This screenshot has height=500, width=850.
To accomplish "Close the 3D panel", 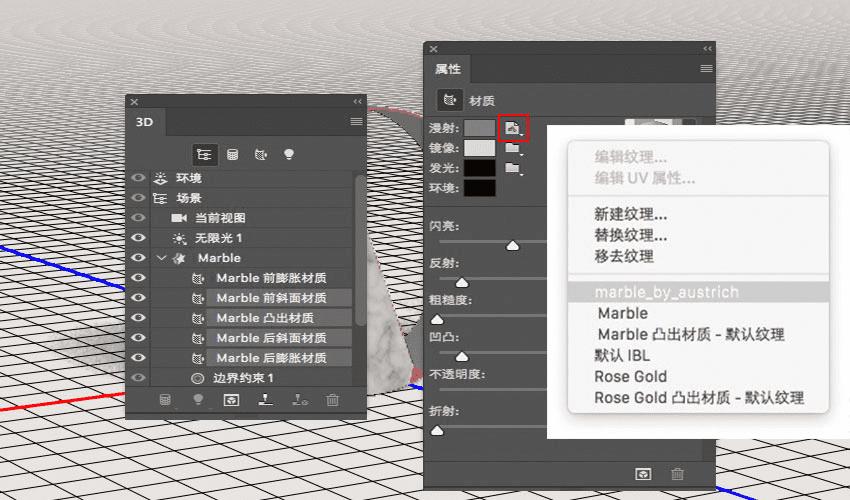I will 134,102.
